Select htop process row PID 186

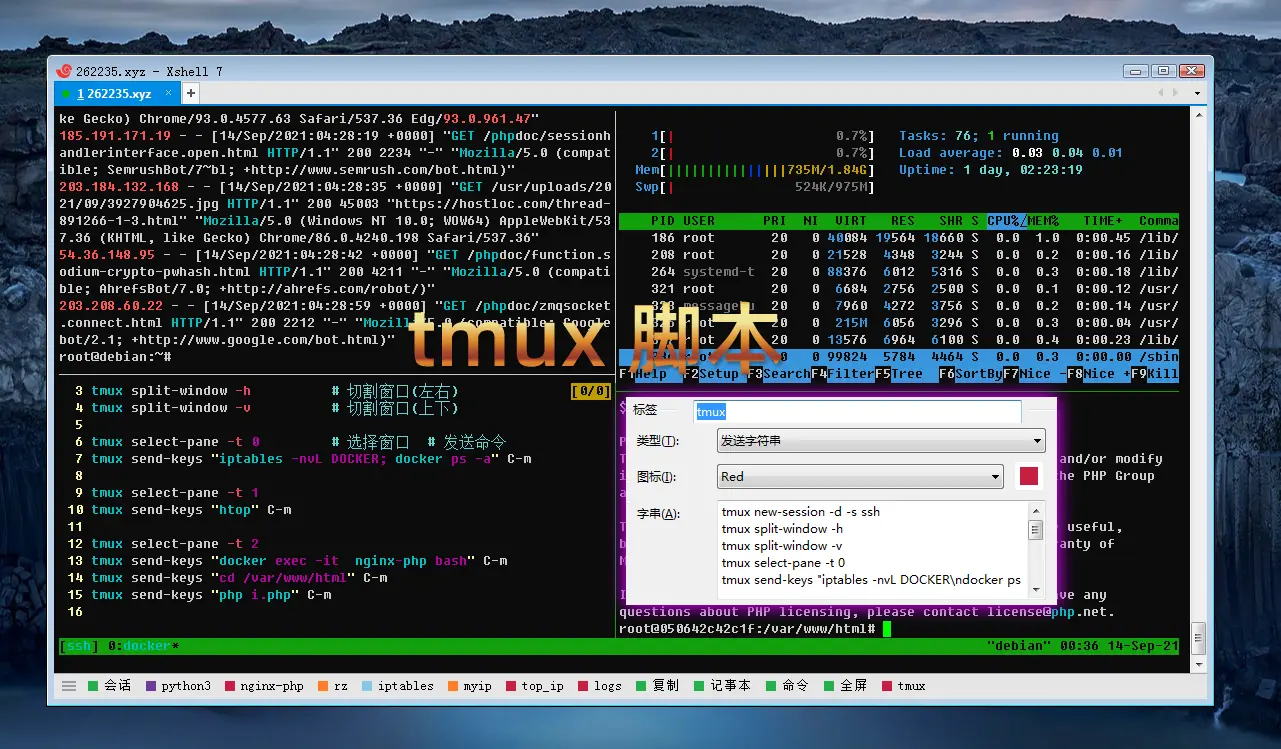899,238
